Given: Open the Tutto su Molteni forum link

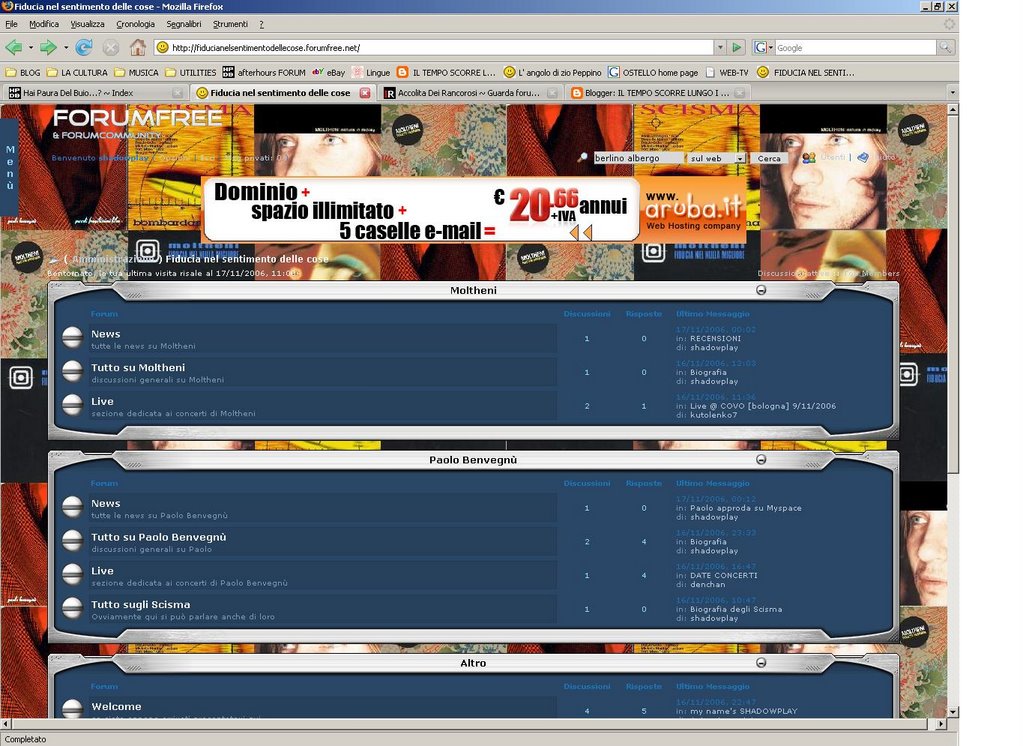Looking at the screenshot, I should coord(138,367).
